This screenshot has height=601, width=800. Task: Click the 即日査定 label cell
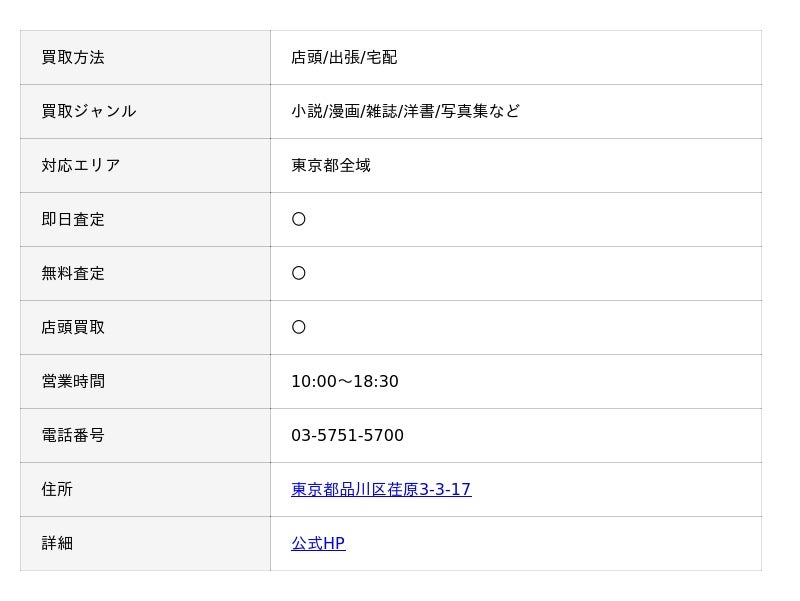point(73,219)
